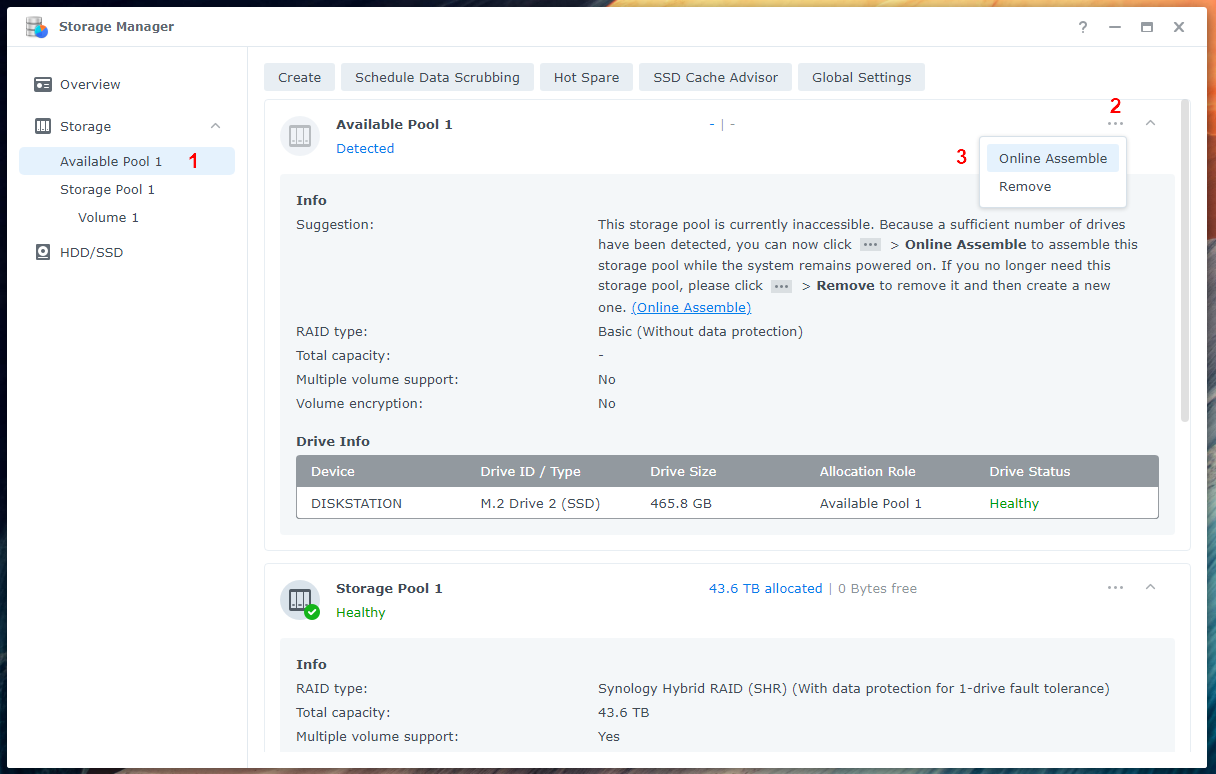The image size is (1216, 774).
Task: Collapse the Storage Pool 1 panel
Action: pyautogui.click(x=1150, y=587)
